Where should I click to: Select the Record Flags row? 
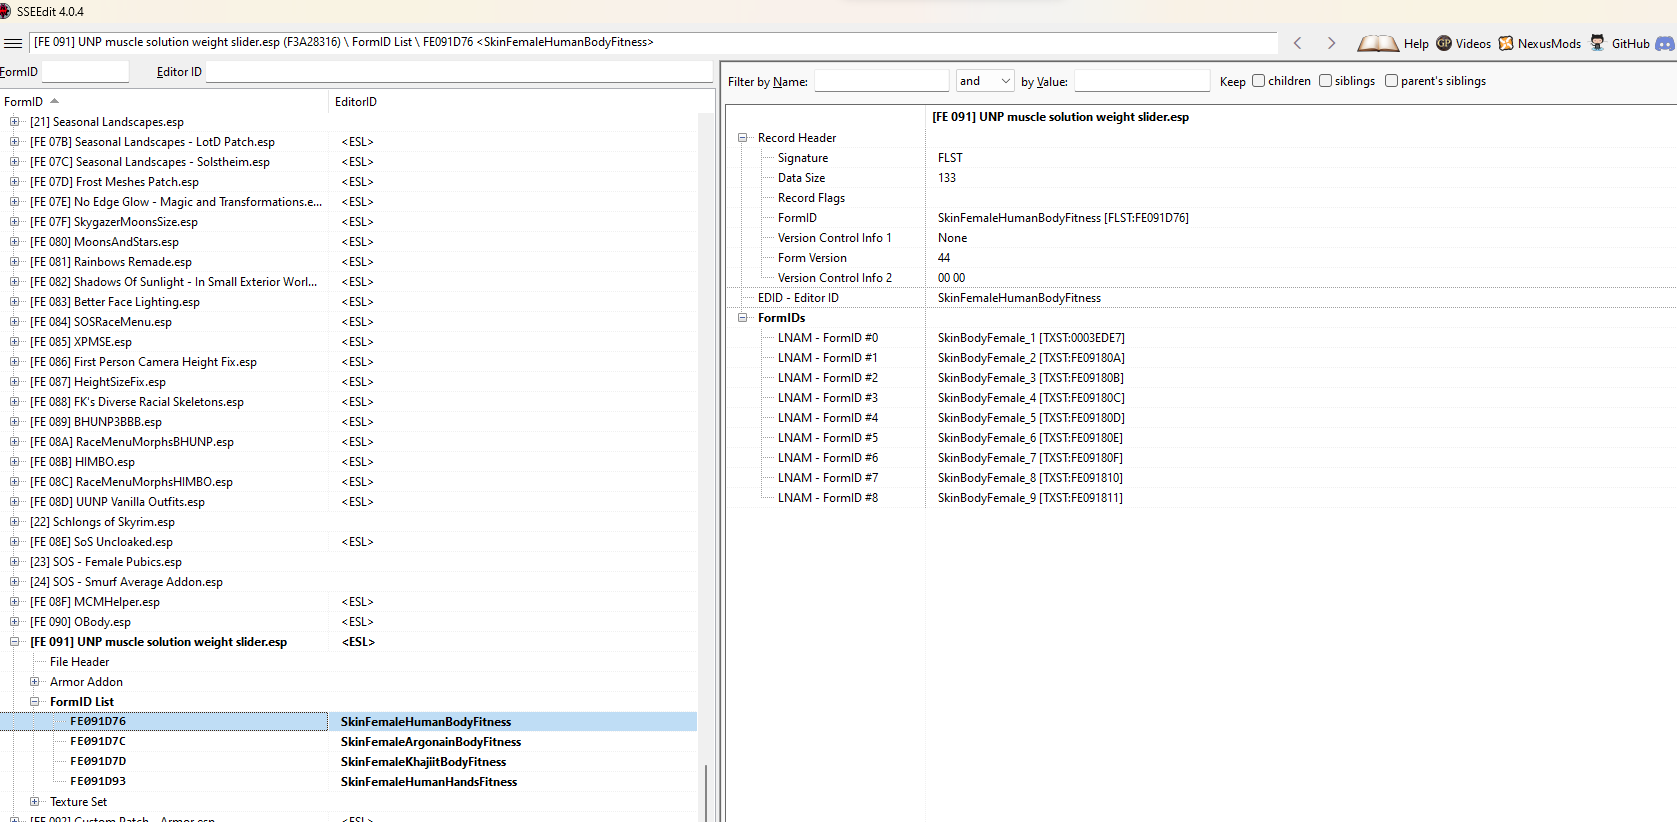pos(1200,198)
